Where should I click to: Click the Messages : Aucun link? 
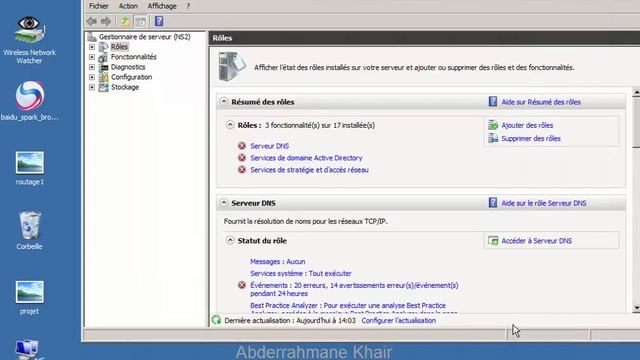pyautogui.click(x=278, y=261)
